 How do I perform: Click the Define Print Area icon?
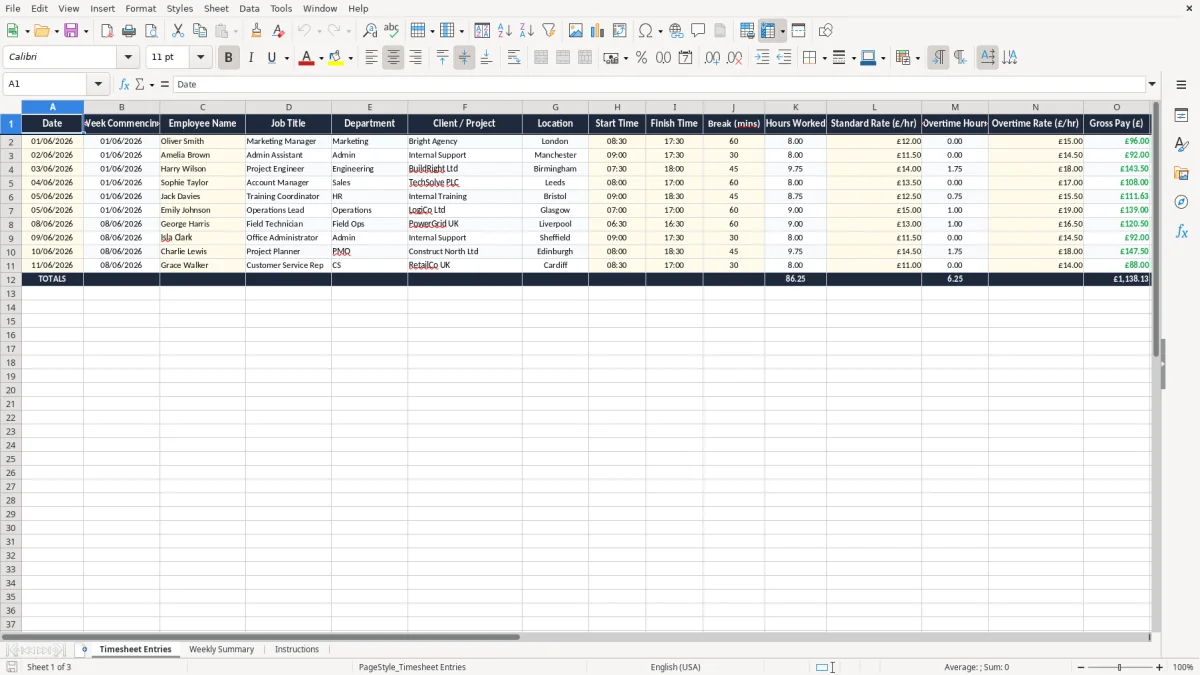[747, 31]
